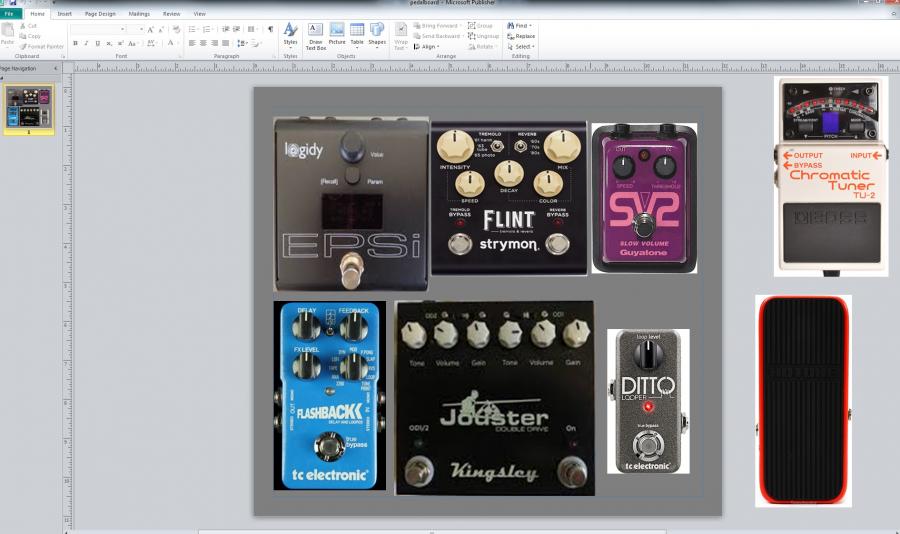Image resolution: width=900 pixels, height=534 pixels.
Task: Select the Draw Text Box tool
Action: tap(315, 37)
